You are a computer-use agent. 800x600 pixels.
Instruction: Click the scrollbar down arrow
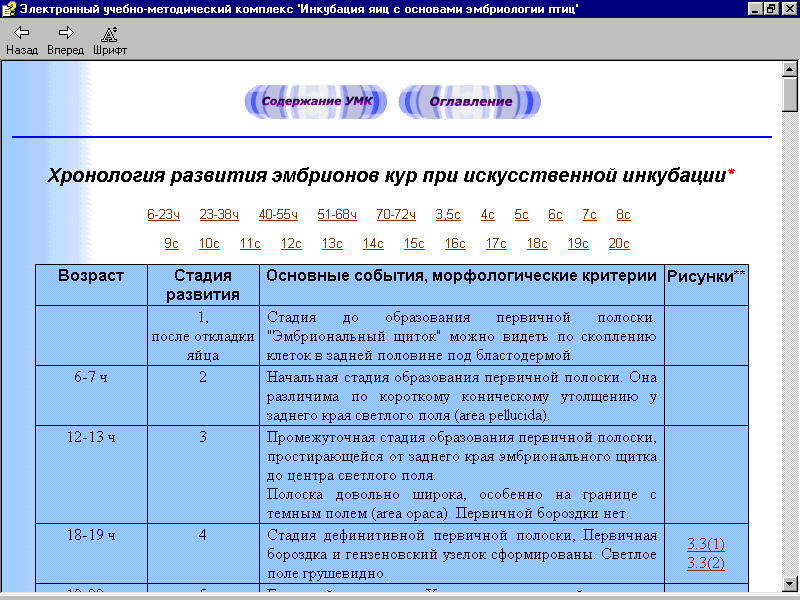[790, 582]
